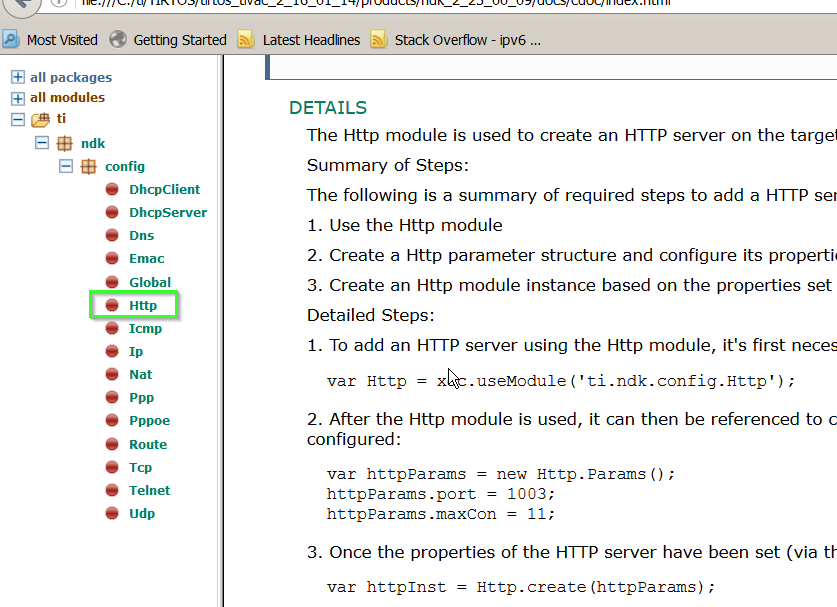Viewport: 837px width, 607px height.
Task: Click the Ppp module red icon
Action: [x=112, y=397]
